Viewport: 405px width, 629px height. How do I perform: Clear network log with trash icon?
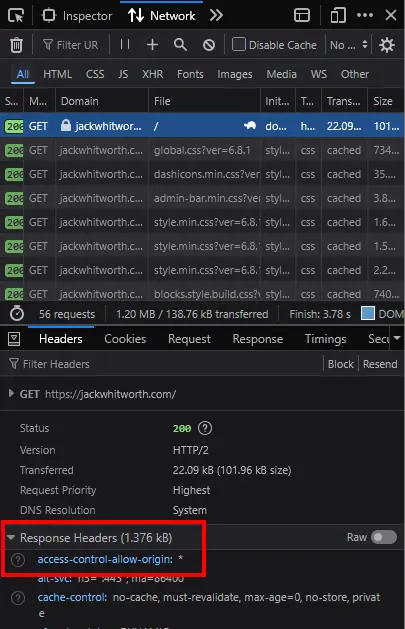16,45
